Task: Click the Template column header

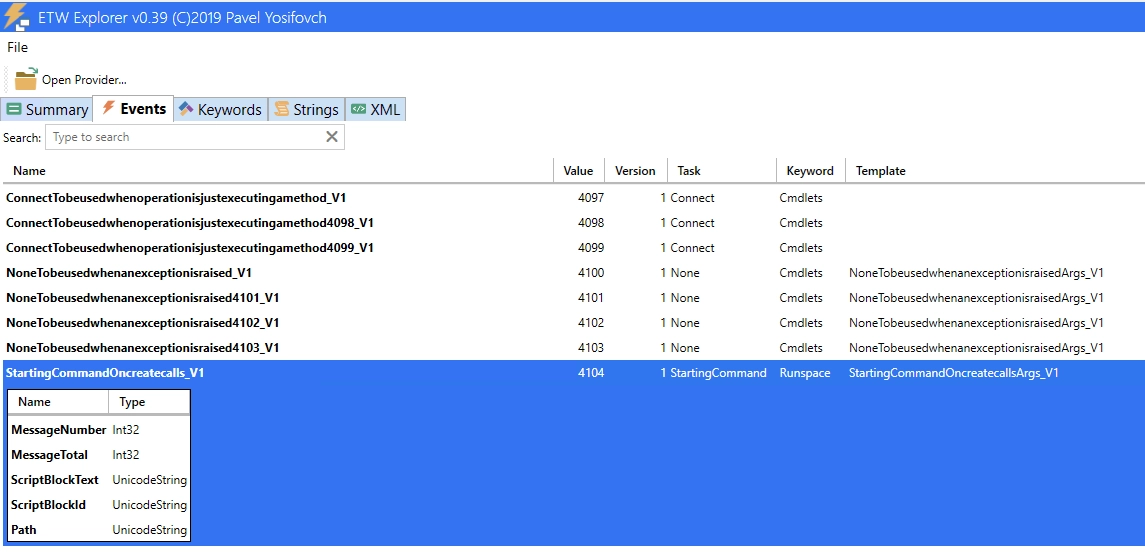Action: click(x=880, y=171)
